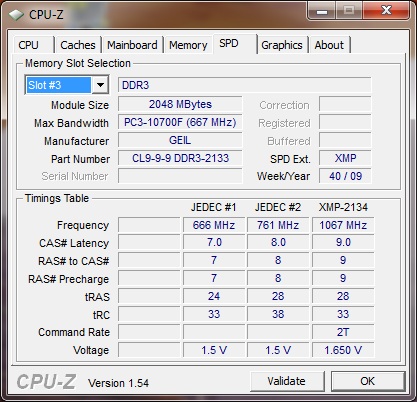The image size is (417, 402).
Task: Click the XMP tRC value 33
Action: point(343,314)
